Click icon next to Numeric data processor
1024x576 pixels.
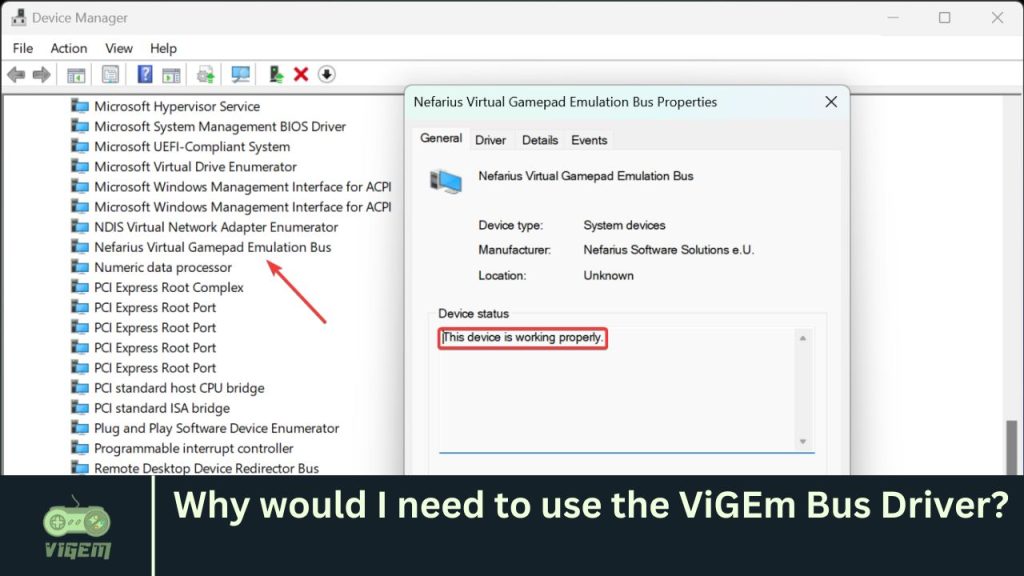pos(80,267)
